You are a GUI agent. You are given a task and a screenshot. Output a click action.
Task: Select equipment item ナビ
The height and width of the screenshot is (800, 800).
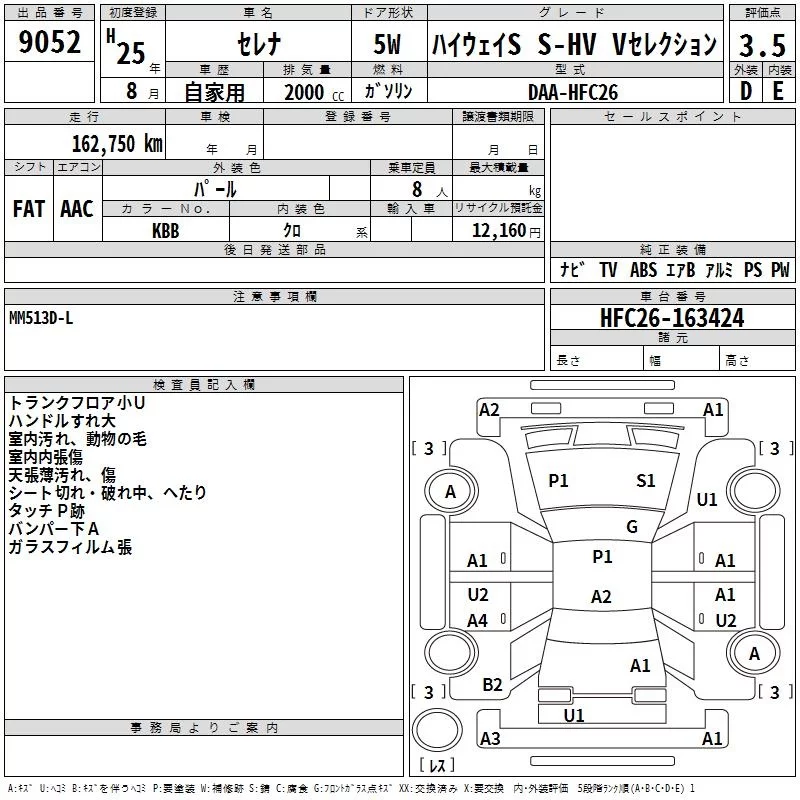coord(573,269)
